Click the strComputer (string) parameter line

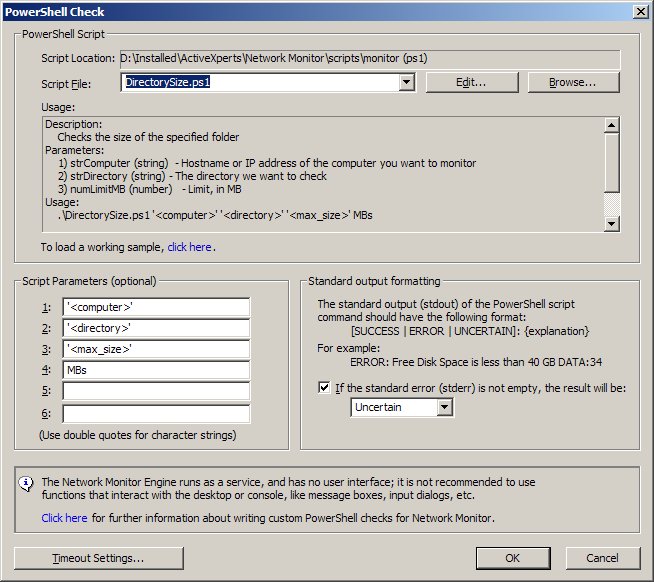tap(267, 163)
